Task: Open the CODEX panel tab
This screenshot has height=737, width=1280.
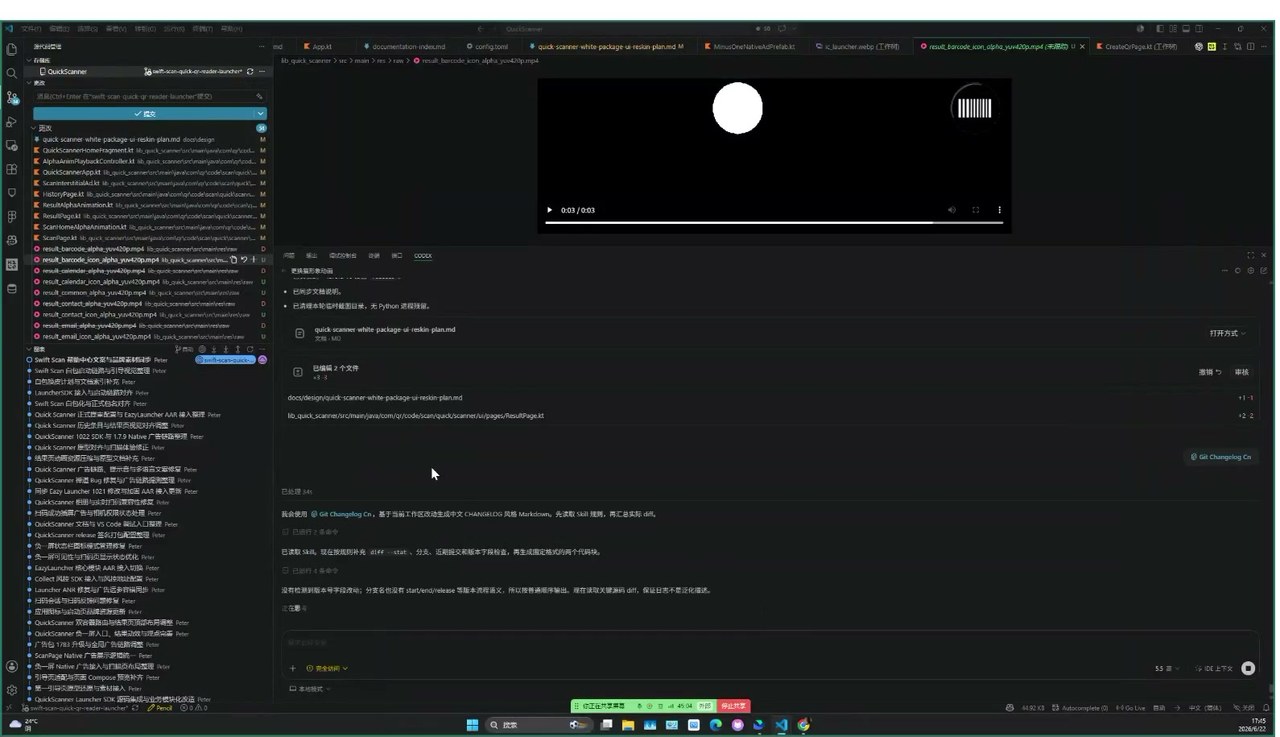Action: point(423,256)
